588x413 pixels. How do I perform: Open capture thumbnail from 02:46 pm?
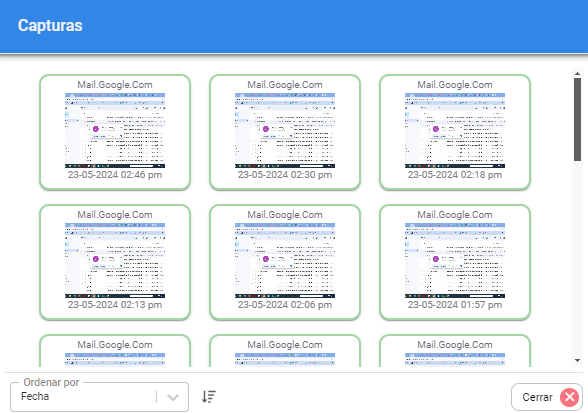115,130
